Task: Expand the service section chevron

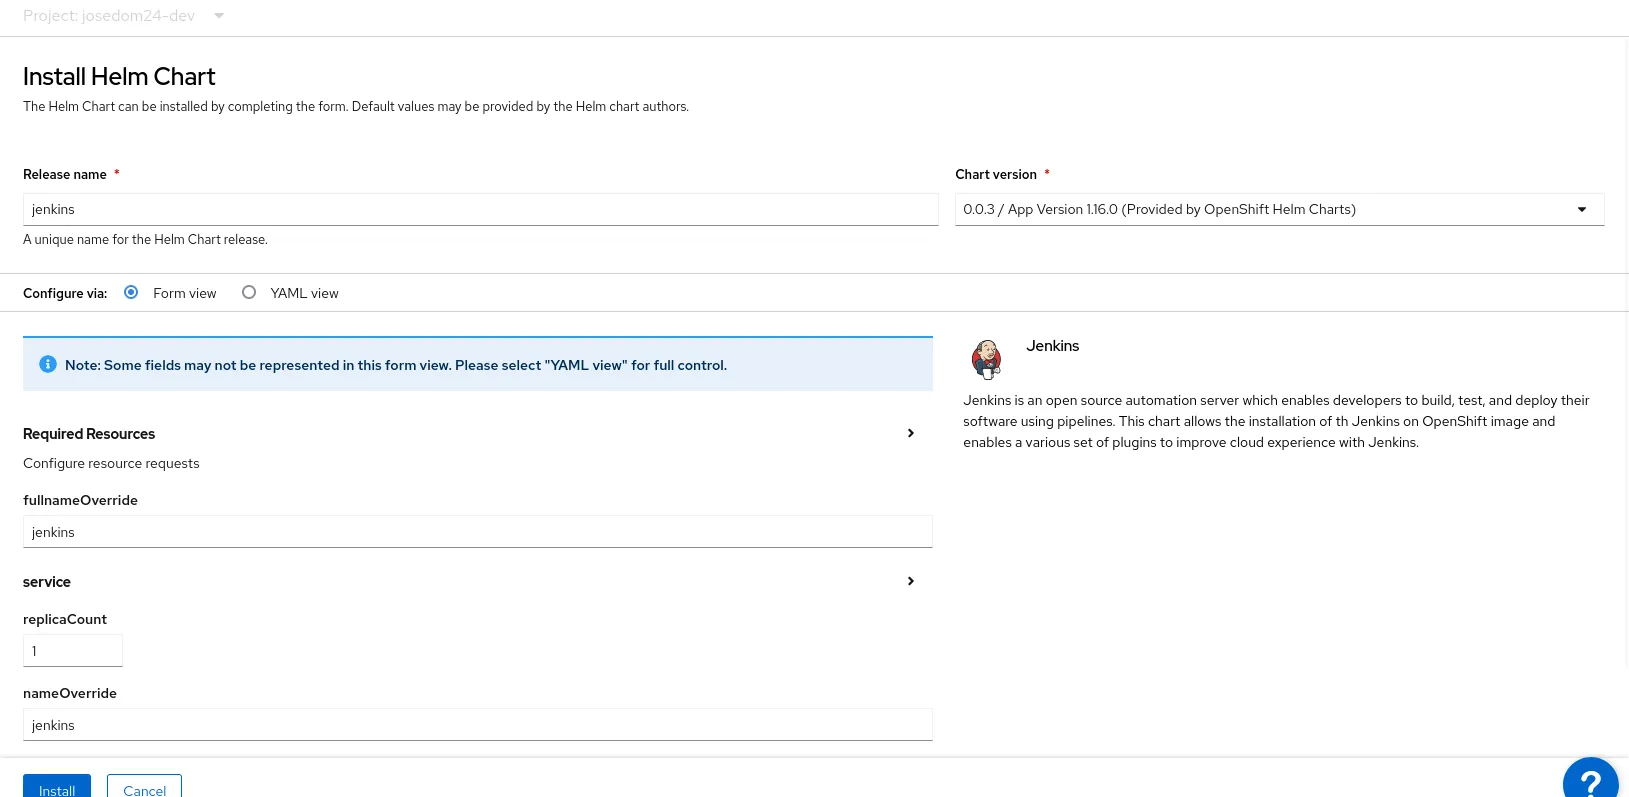Action: click(x=910, y=581)
